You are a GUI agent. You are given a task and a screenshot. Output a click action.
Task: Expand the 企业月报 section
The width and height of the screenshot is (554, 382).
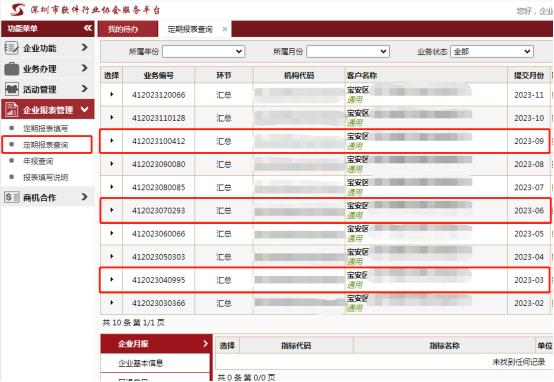point(156,343)
